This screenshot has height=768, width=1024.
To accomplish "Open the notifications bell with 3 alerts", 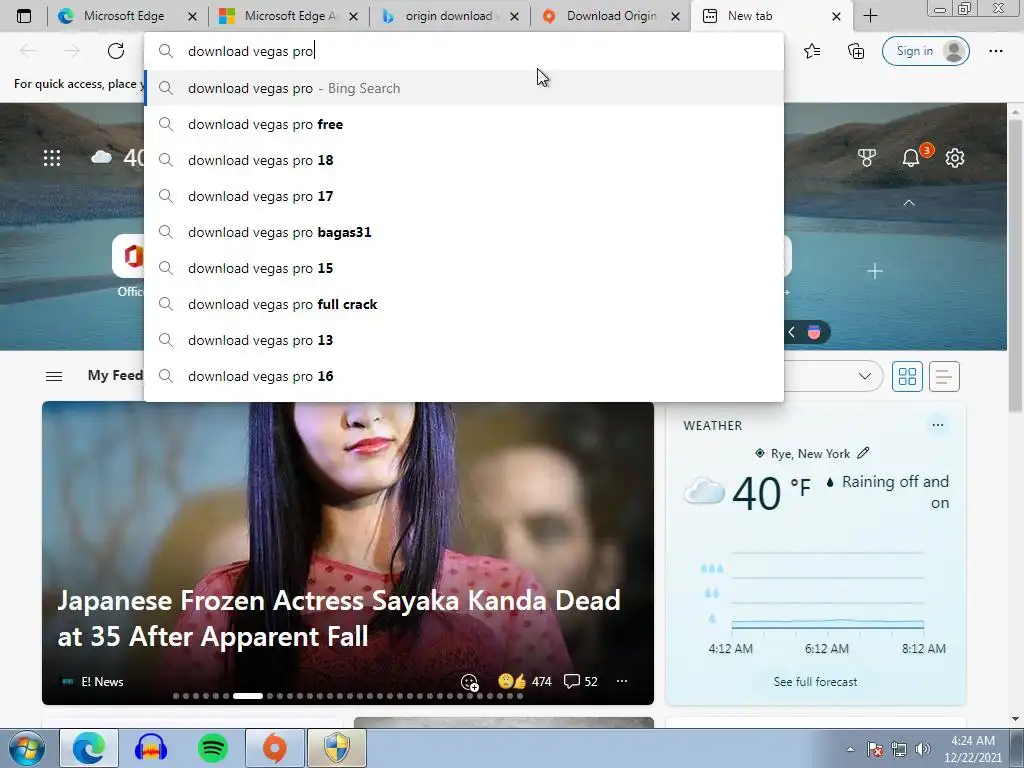I will pos(912,157).
